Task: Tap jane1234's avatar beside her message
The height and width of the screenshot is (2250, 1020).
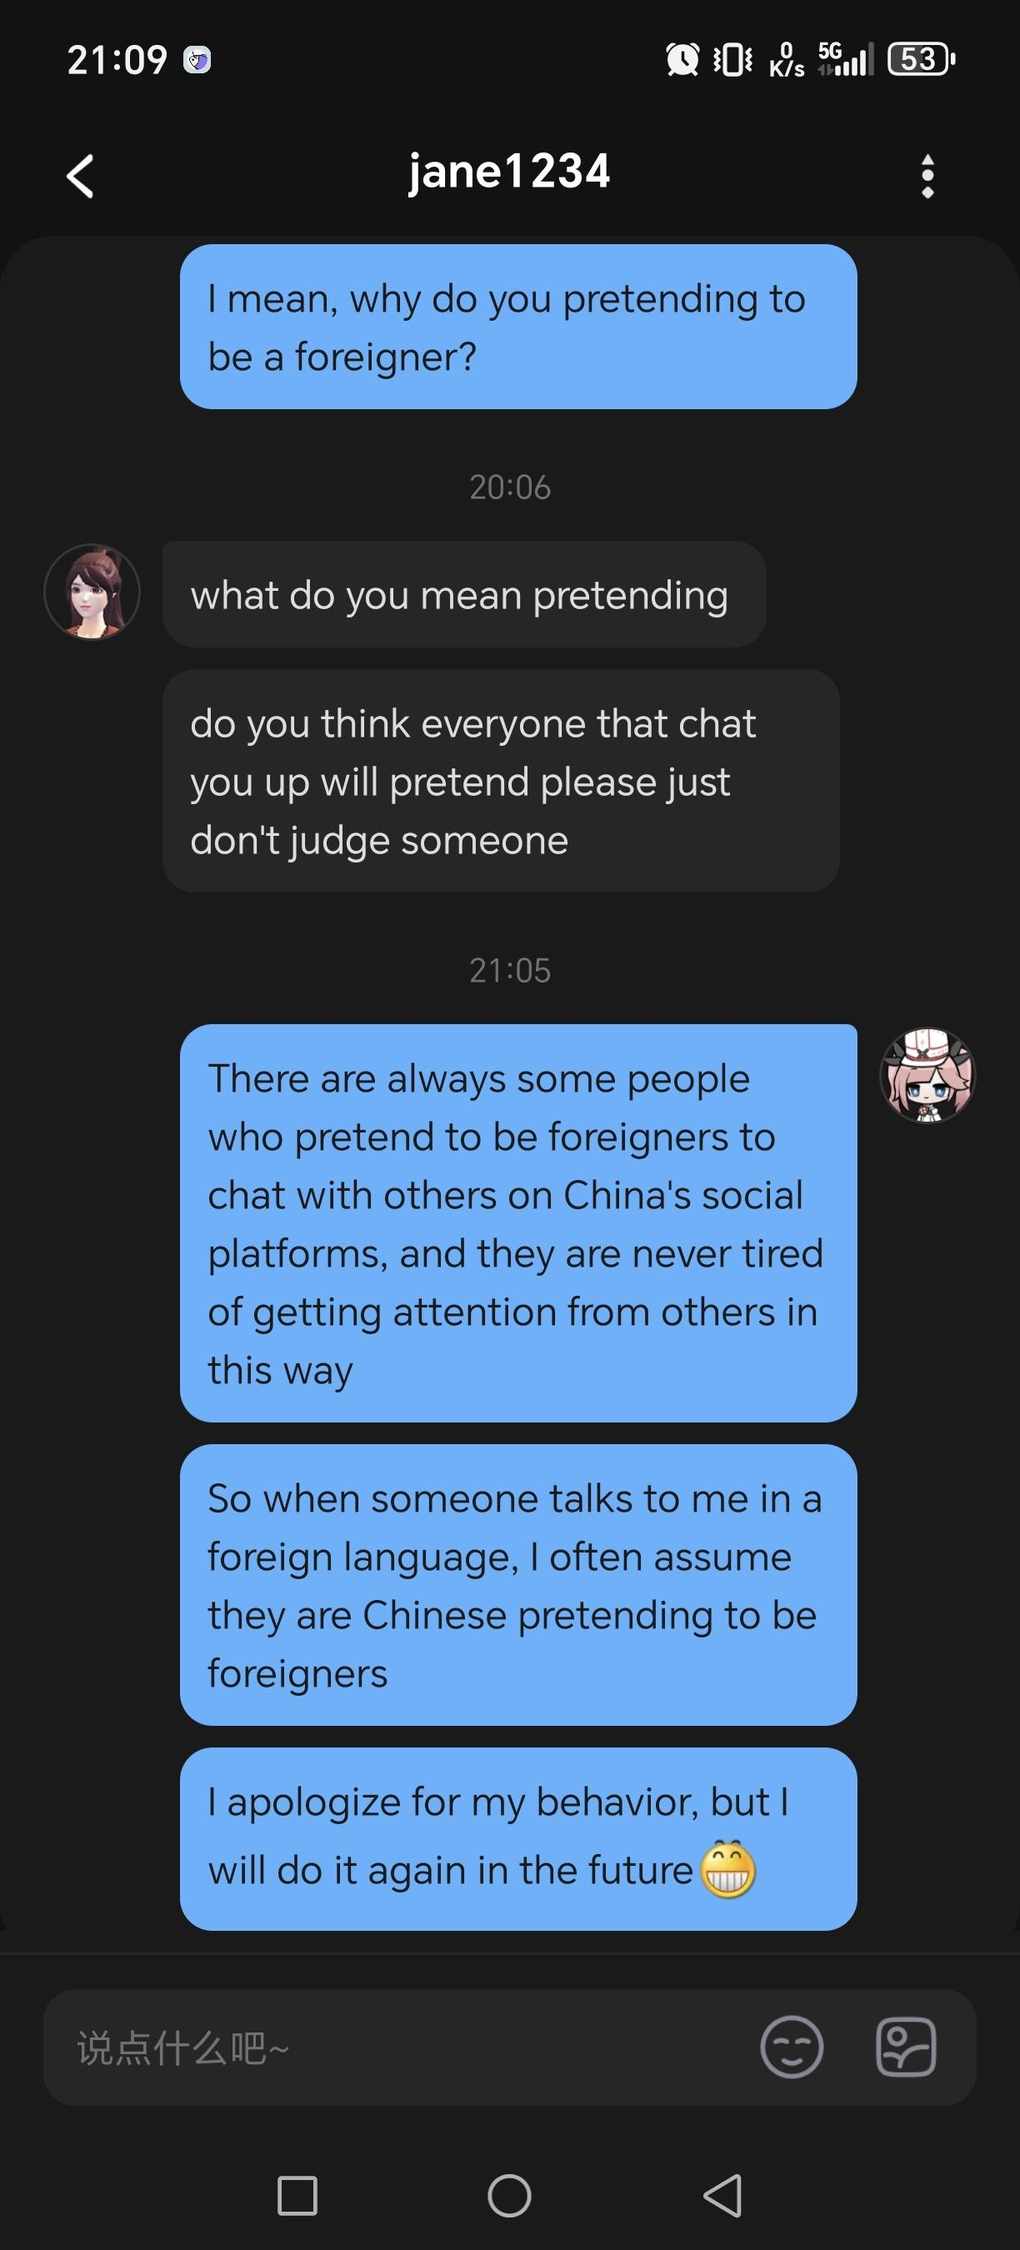Action: 92,592
